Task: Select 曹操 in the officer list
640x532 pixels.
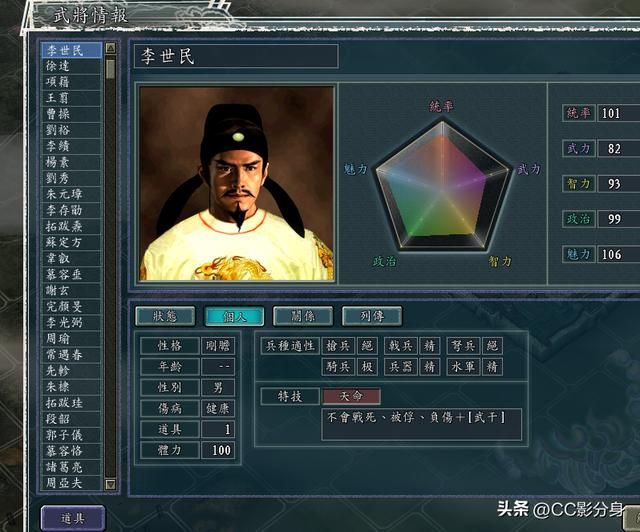Action: (x=71, y=114)
